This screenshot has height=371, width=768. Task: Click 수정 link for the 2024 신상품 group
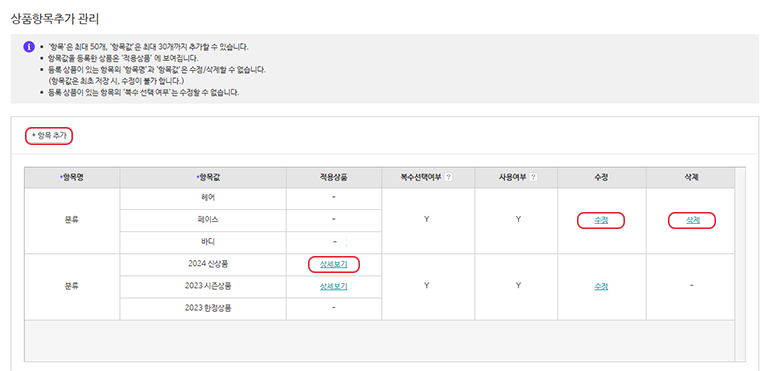click(601, 287)
